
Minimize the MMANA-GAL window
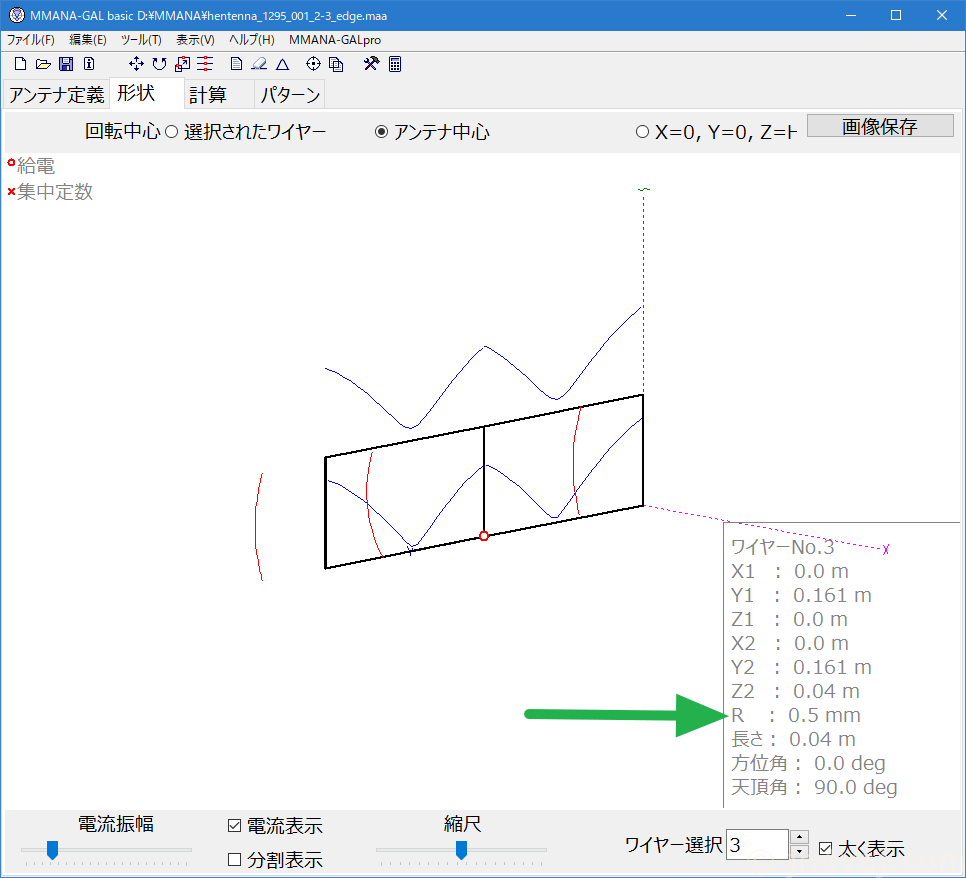pos(851,15)
